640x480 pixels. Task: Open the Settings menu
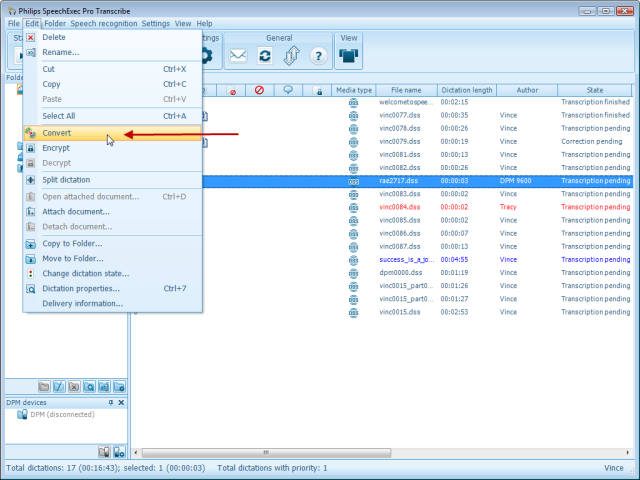click(x=156, y=23)
